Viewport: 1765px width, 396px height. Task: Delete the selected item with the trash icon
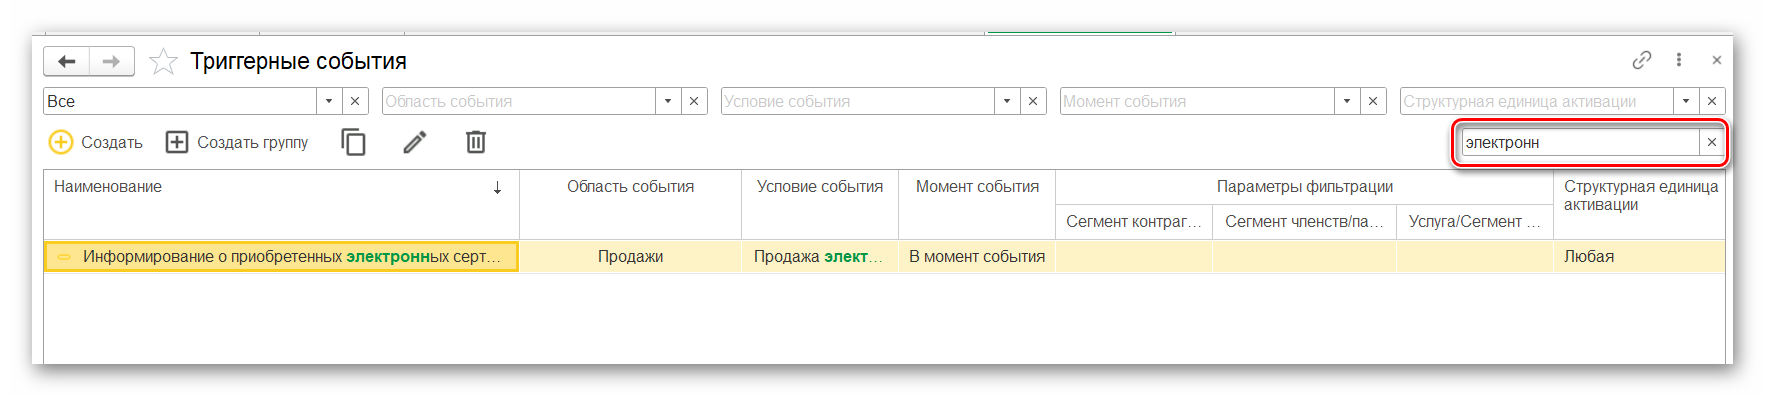(476, 142)
